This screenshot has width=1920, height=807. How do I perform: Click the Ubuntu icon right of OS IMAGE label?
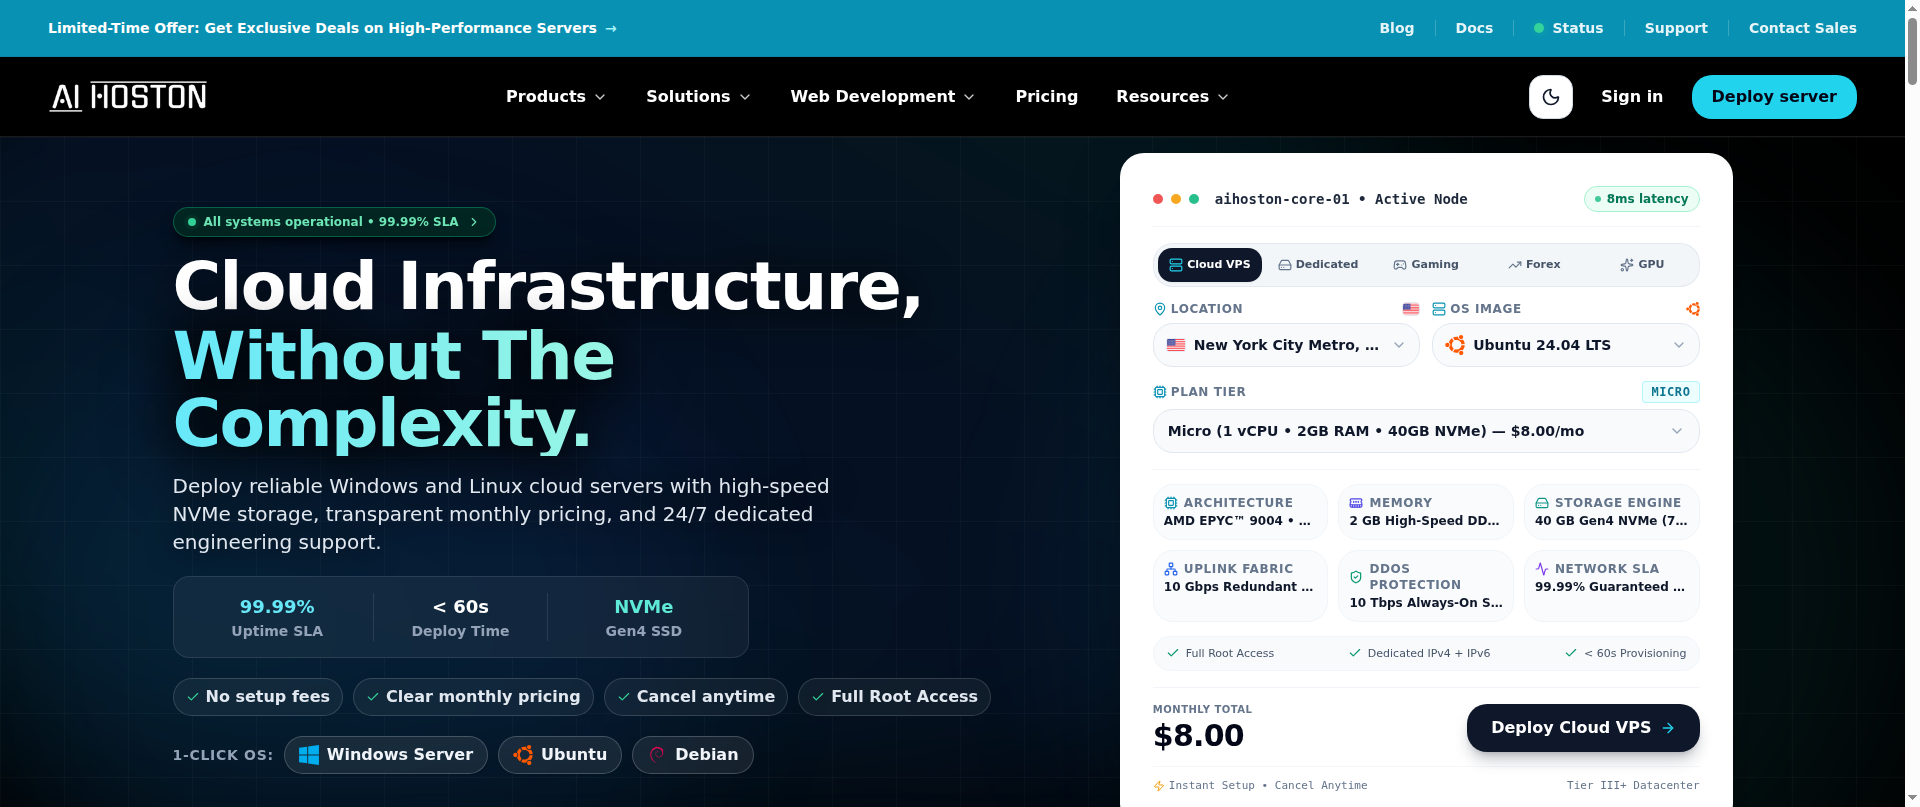pos(1693,309)
